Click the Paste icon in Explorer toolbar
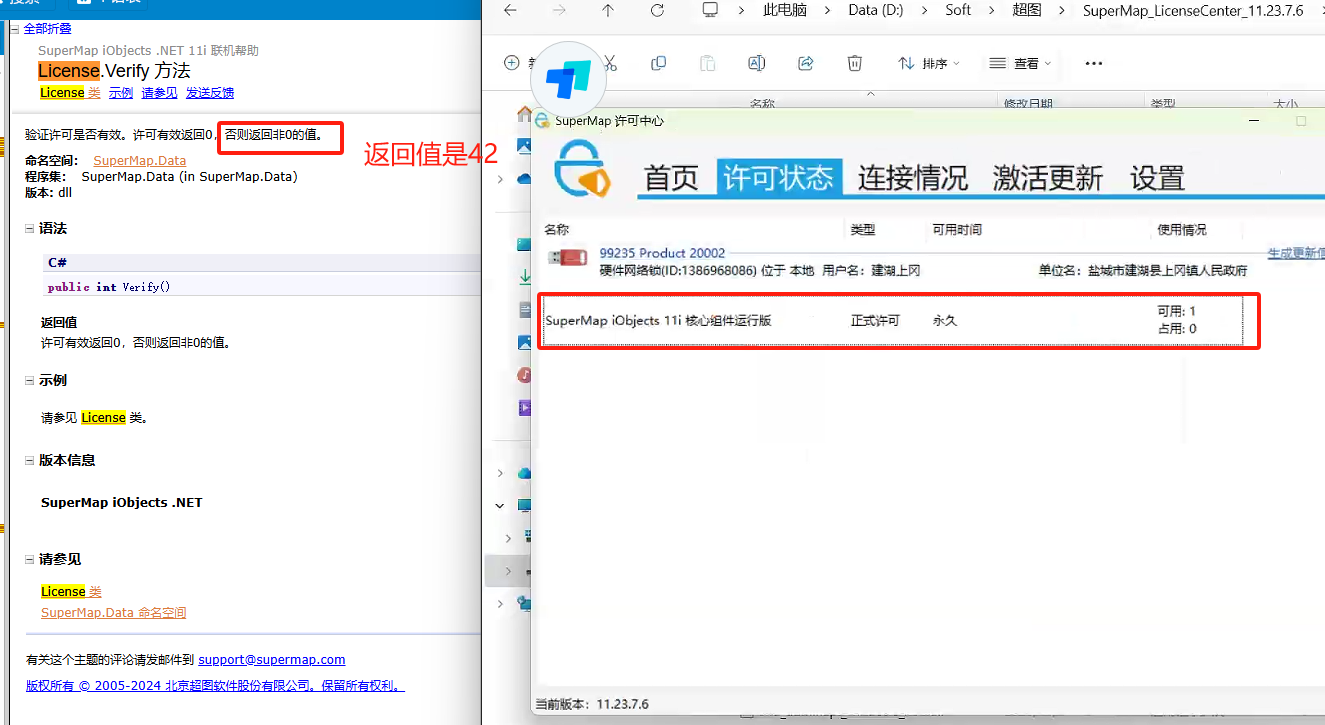Screen dimensions: 1325x725 pos(707,63)
